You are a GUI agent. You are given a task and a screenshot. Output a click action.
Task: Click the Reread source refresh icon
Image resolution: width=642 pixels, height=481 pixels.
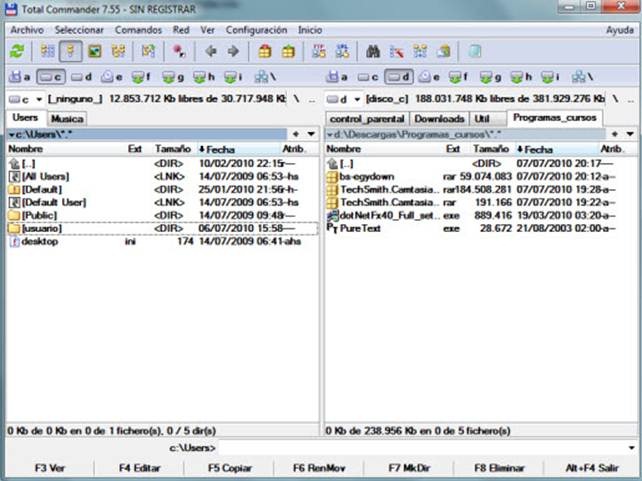tap(17, 51)
